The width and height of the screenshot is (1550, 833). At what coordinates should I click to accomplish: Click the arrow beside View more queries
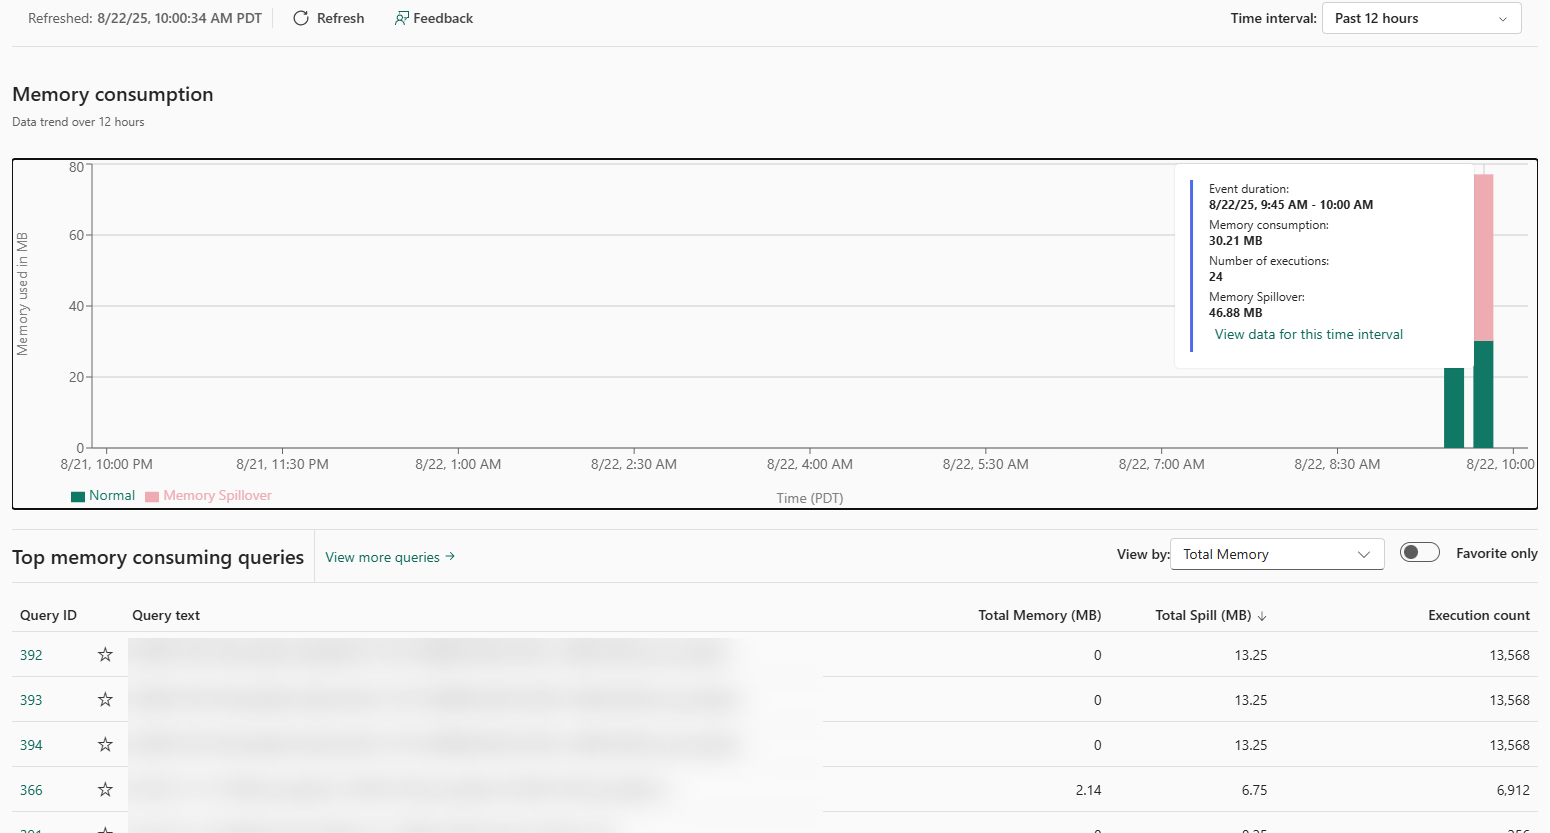coord(450,557)
